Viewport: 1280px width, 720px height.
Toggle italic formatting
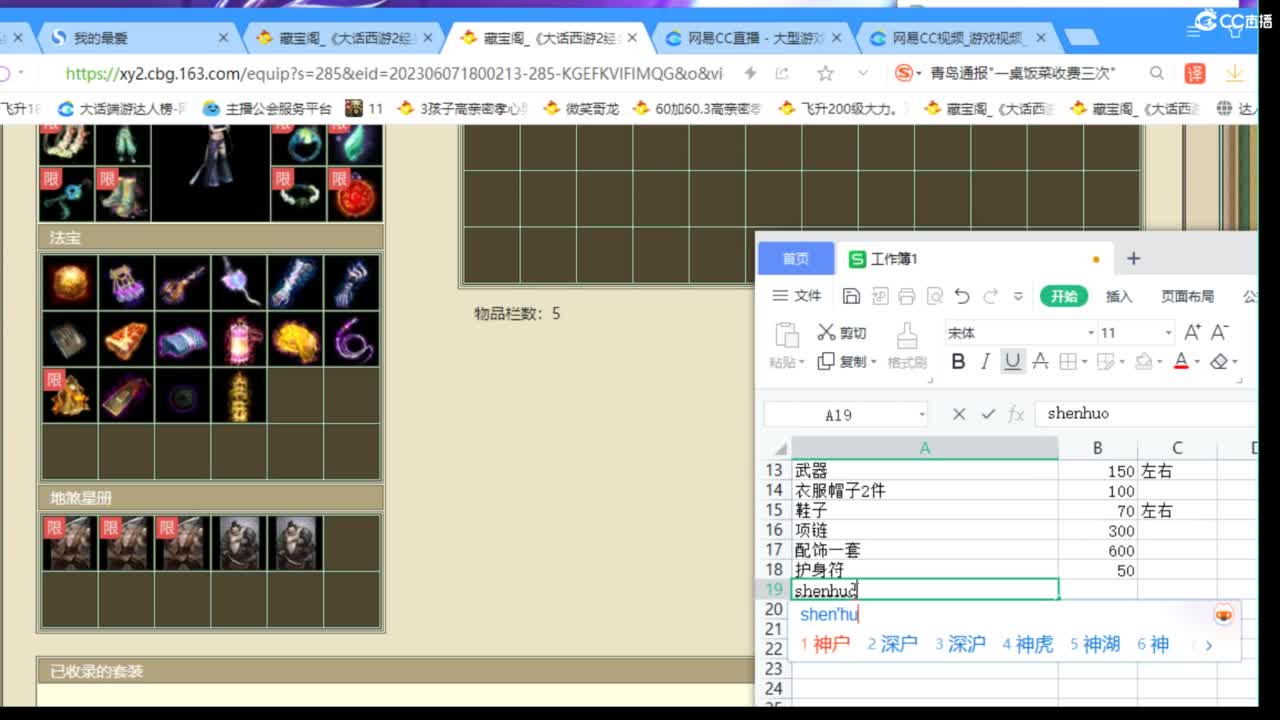[986, 362]
